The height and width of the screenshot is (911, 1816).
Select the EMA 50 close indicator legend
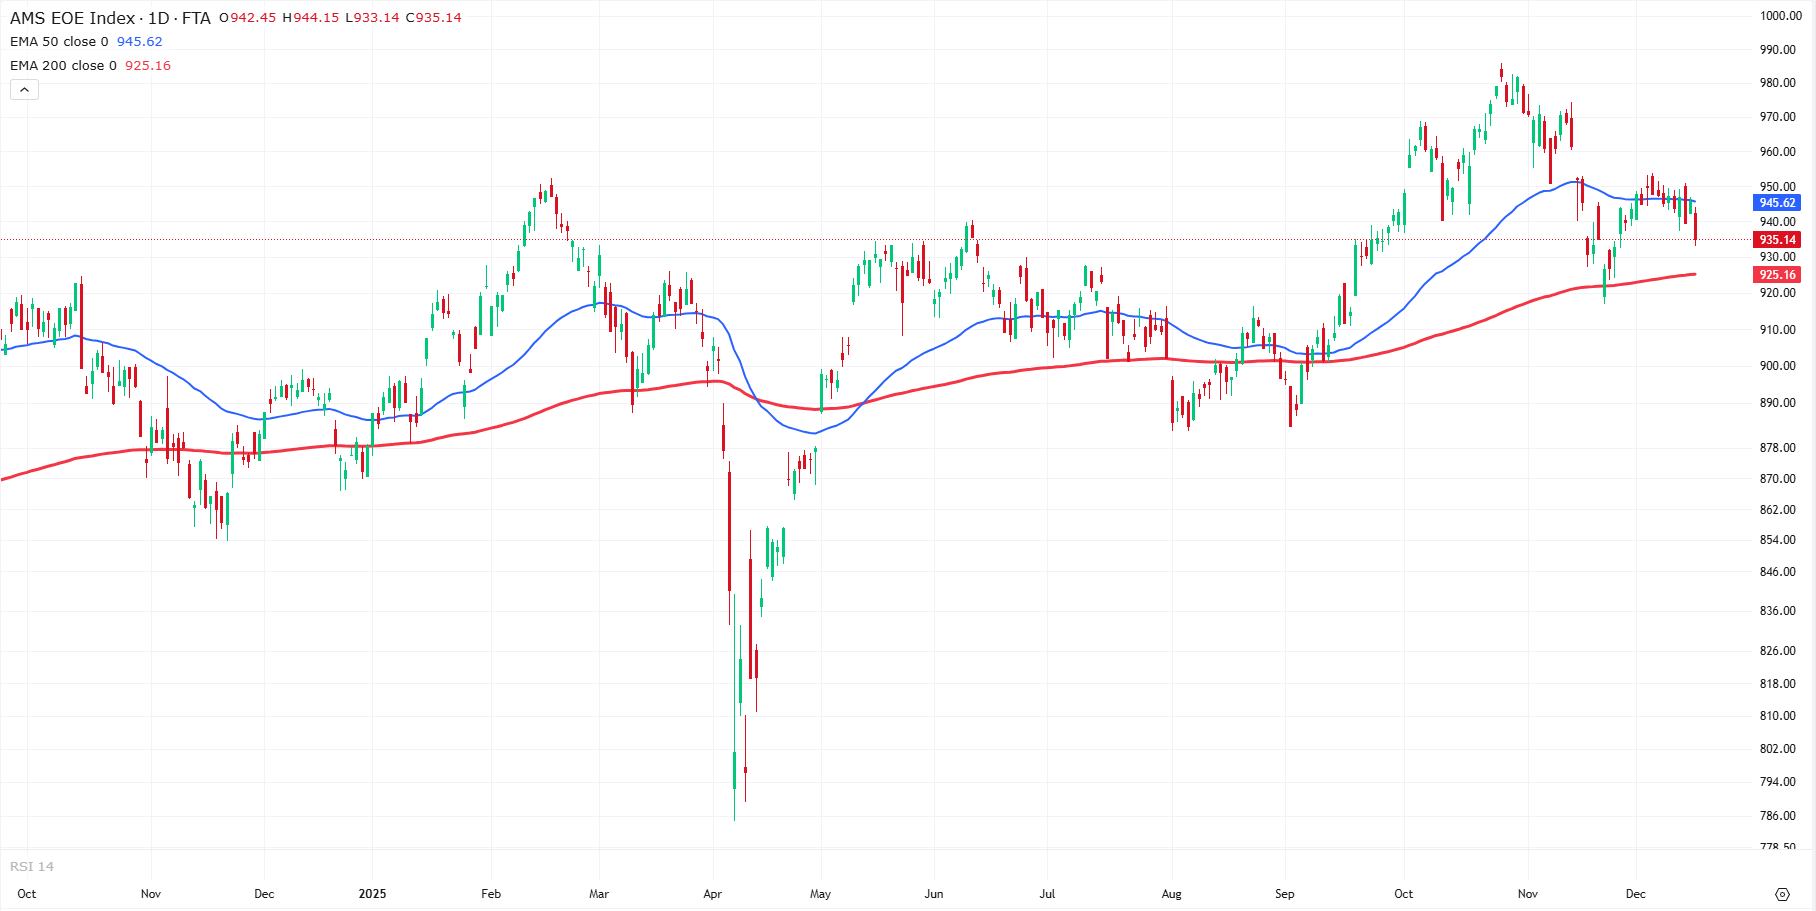[59, 42]
